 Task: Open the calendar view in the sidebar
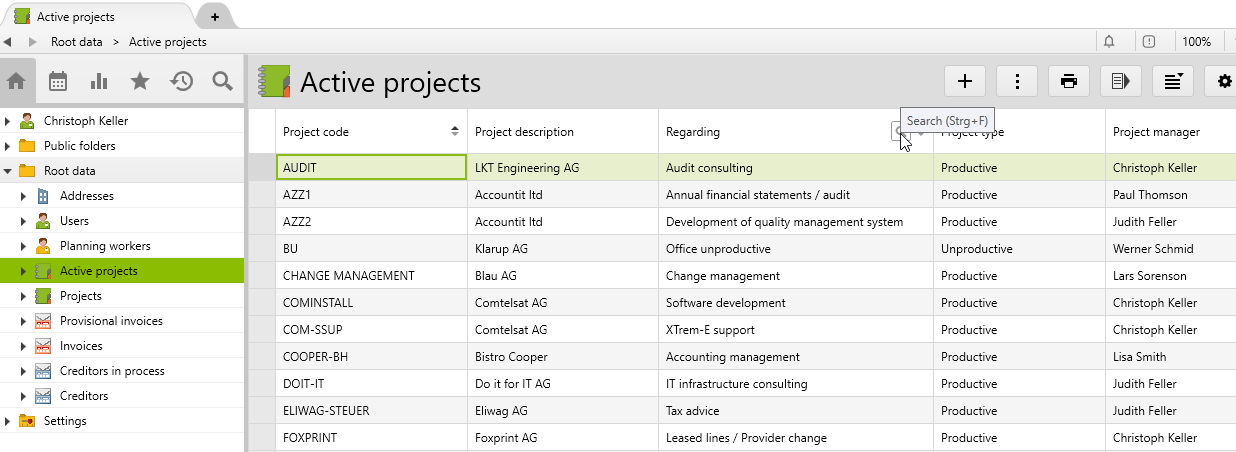[x=58, y=82]
